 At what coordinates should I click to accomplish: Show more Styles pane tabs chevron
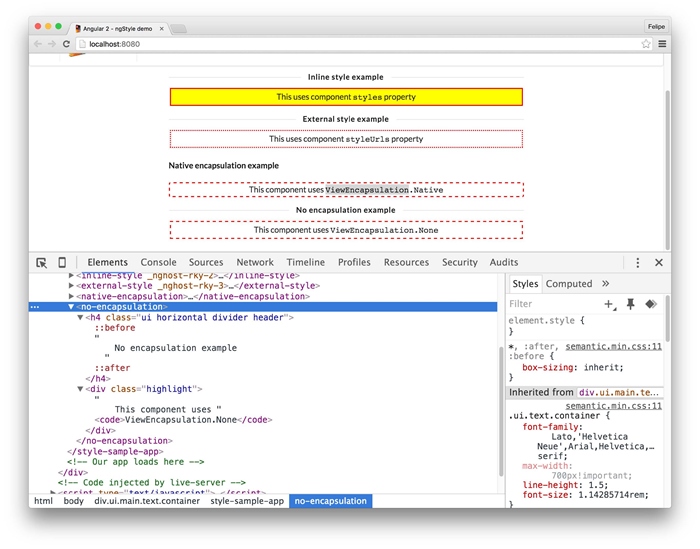point(605,284)
